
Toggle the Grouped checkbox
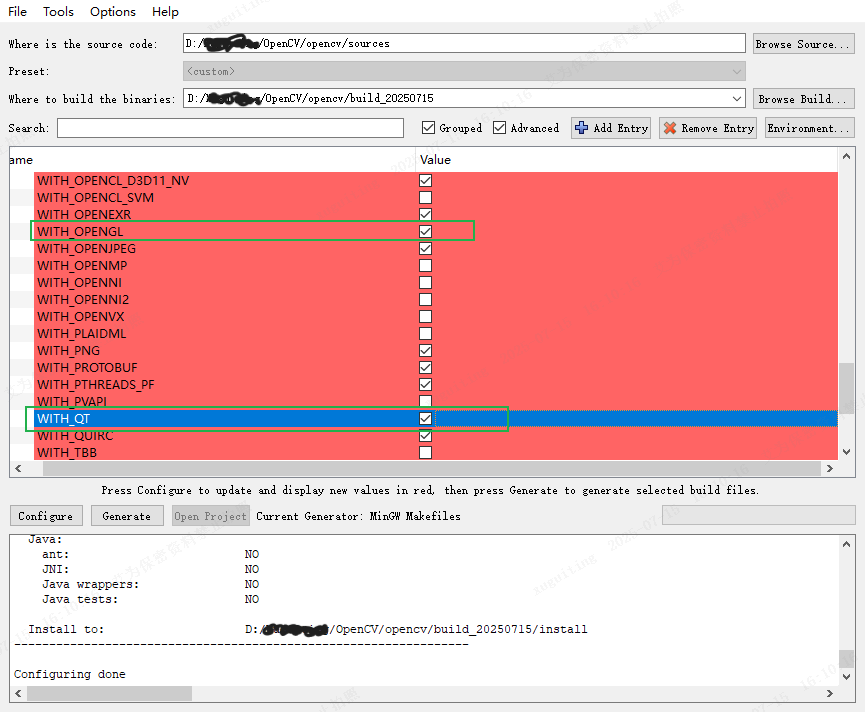(x=428, y=128)
